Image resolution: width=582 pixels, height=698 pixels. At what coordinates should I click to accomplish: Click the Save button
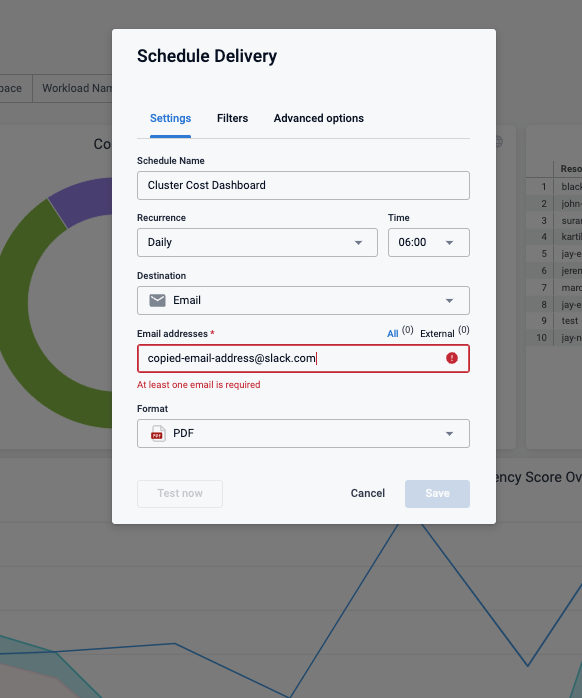(437, 494)
